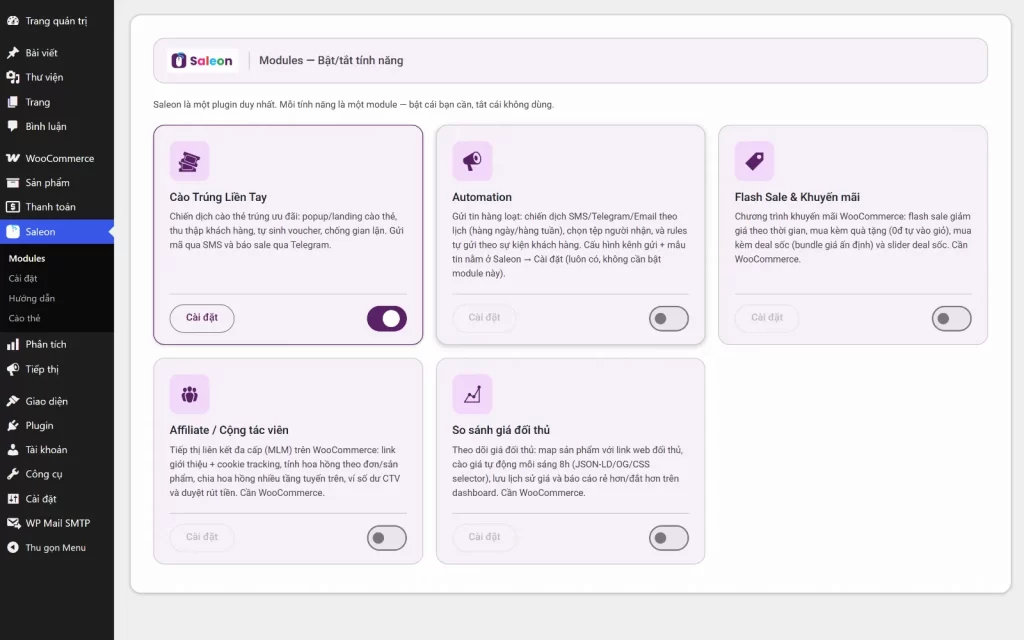Click Cài đặt button in Affiliate card
Screen dimensions: 1024x640
(202, 537)
